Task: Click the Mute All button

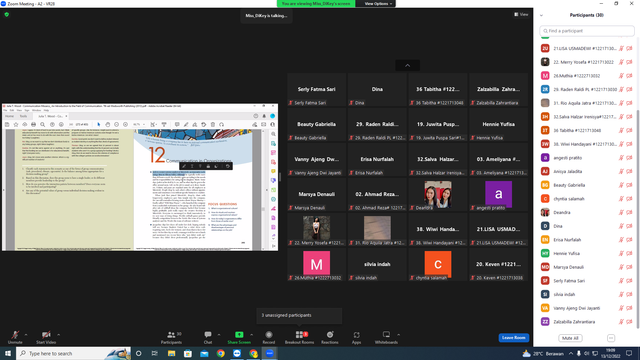Action: pos(570,338)
